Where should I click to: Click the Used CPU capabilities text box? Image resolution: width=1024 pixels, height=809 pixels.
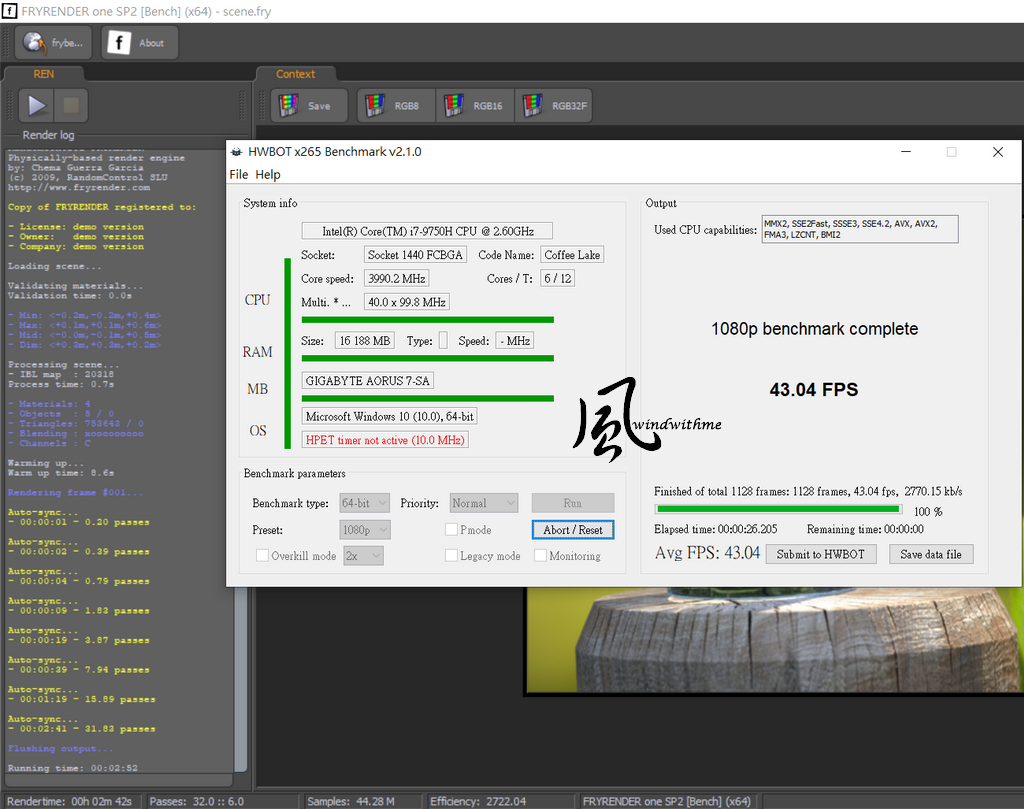pos(860,229)
